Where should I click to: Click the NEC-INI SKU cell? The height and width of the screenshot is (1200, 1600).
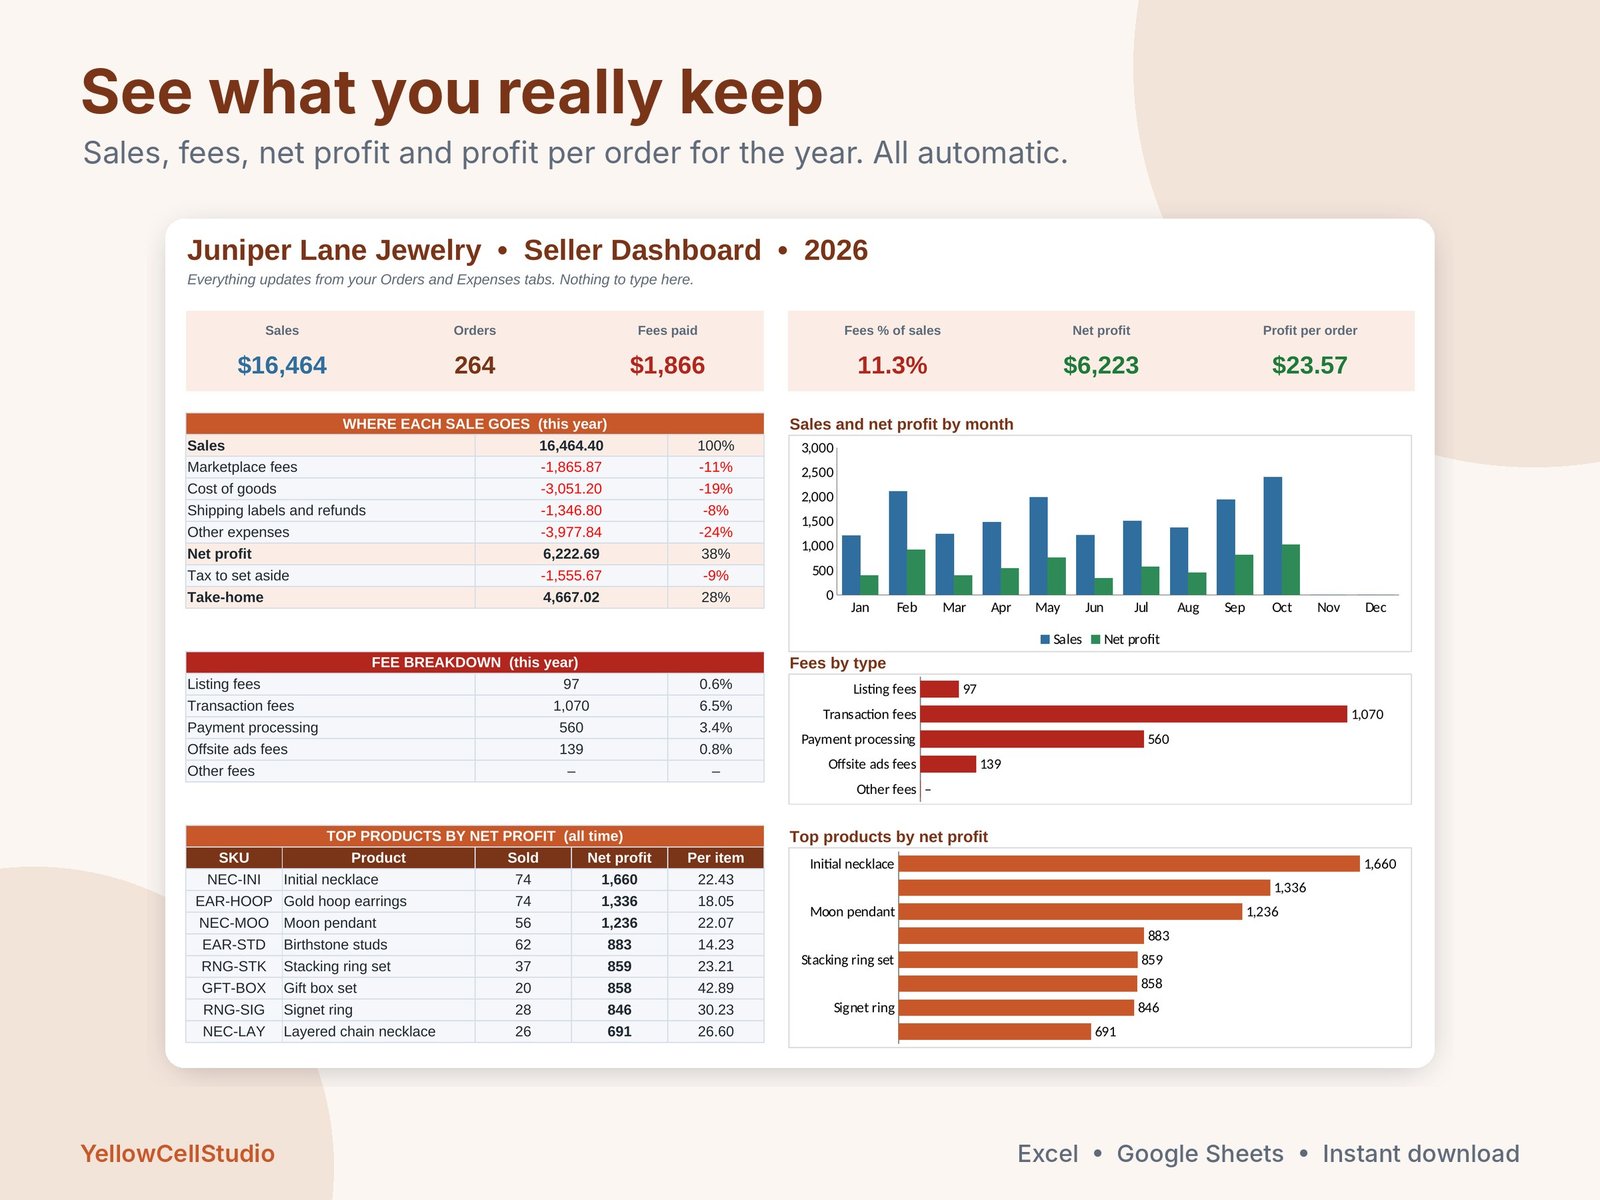click(234, 880)
